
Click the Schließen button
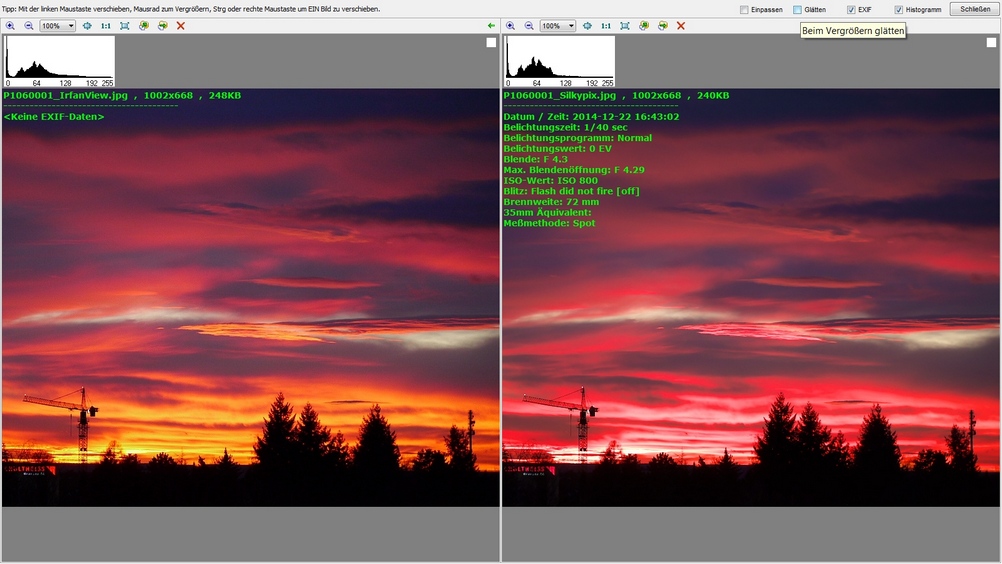975,9
